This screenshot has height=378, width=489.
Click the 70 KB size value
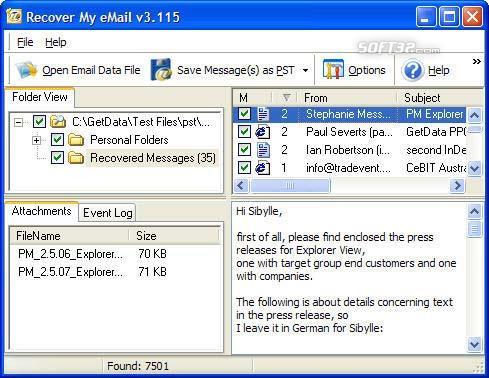[152, 254]
